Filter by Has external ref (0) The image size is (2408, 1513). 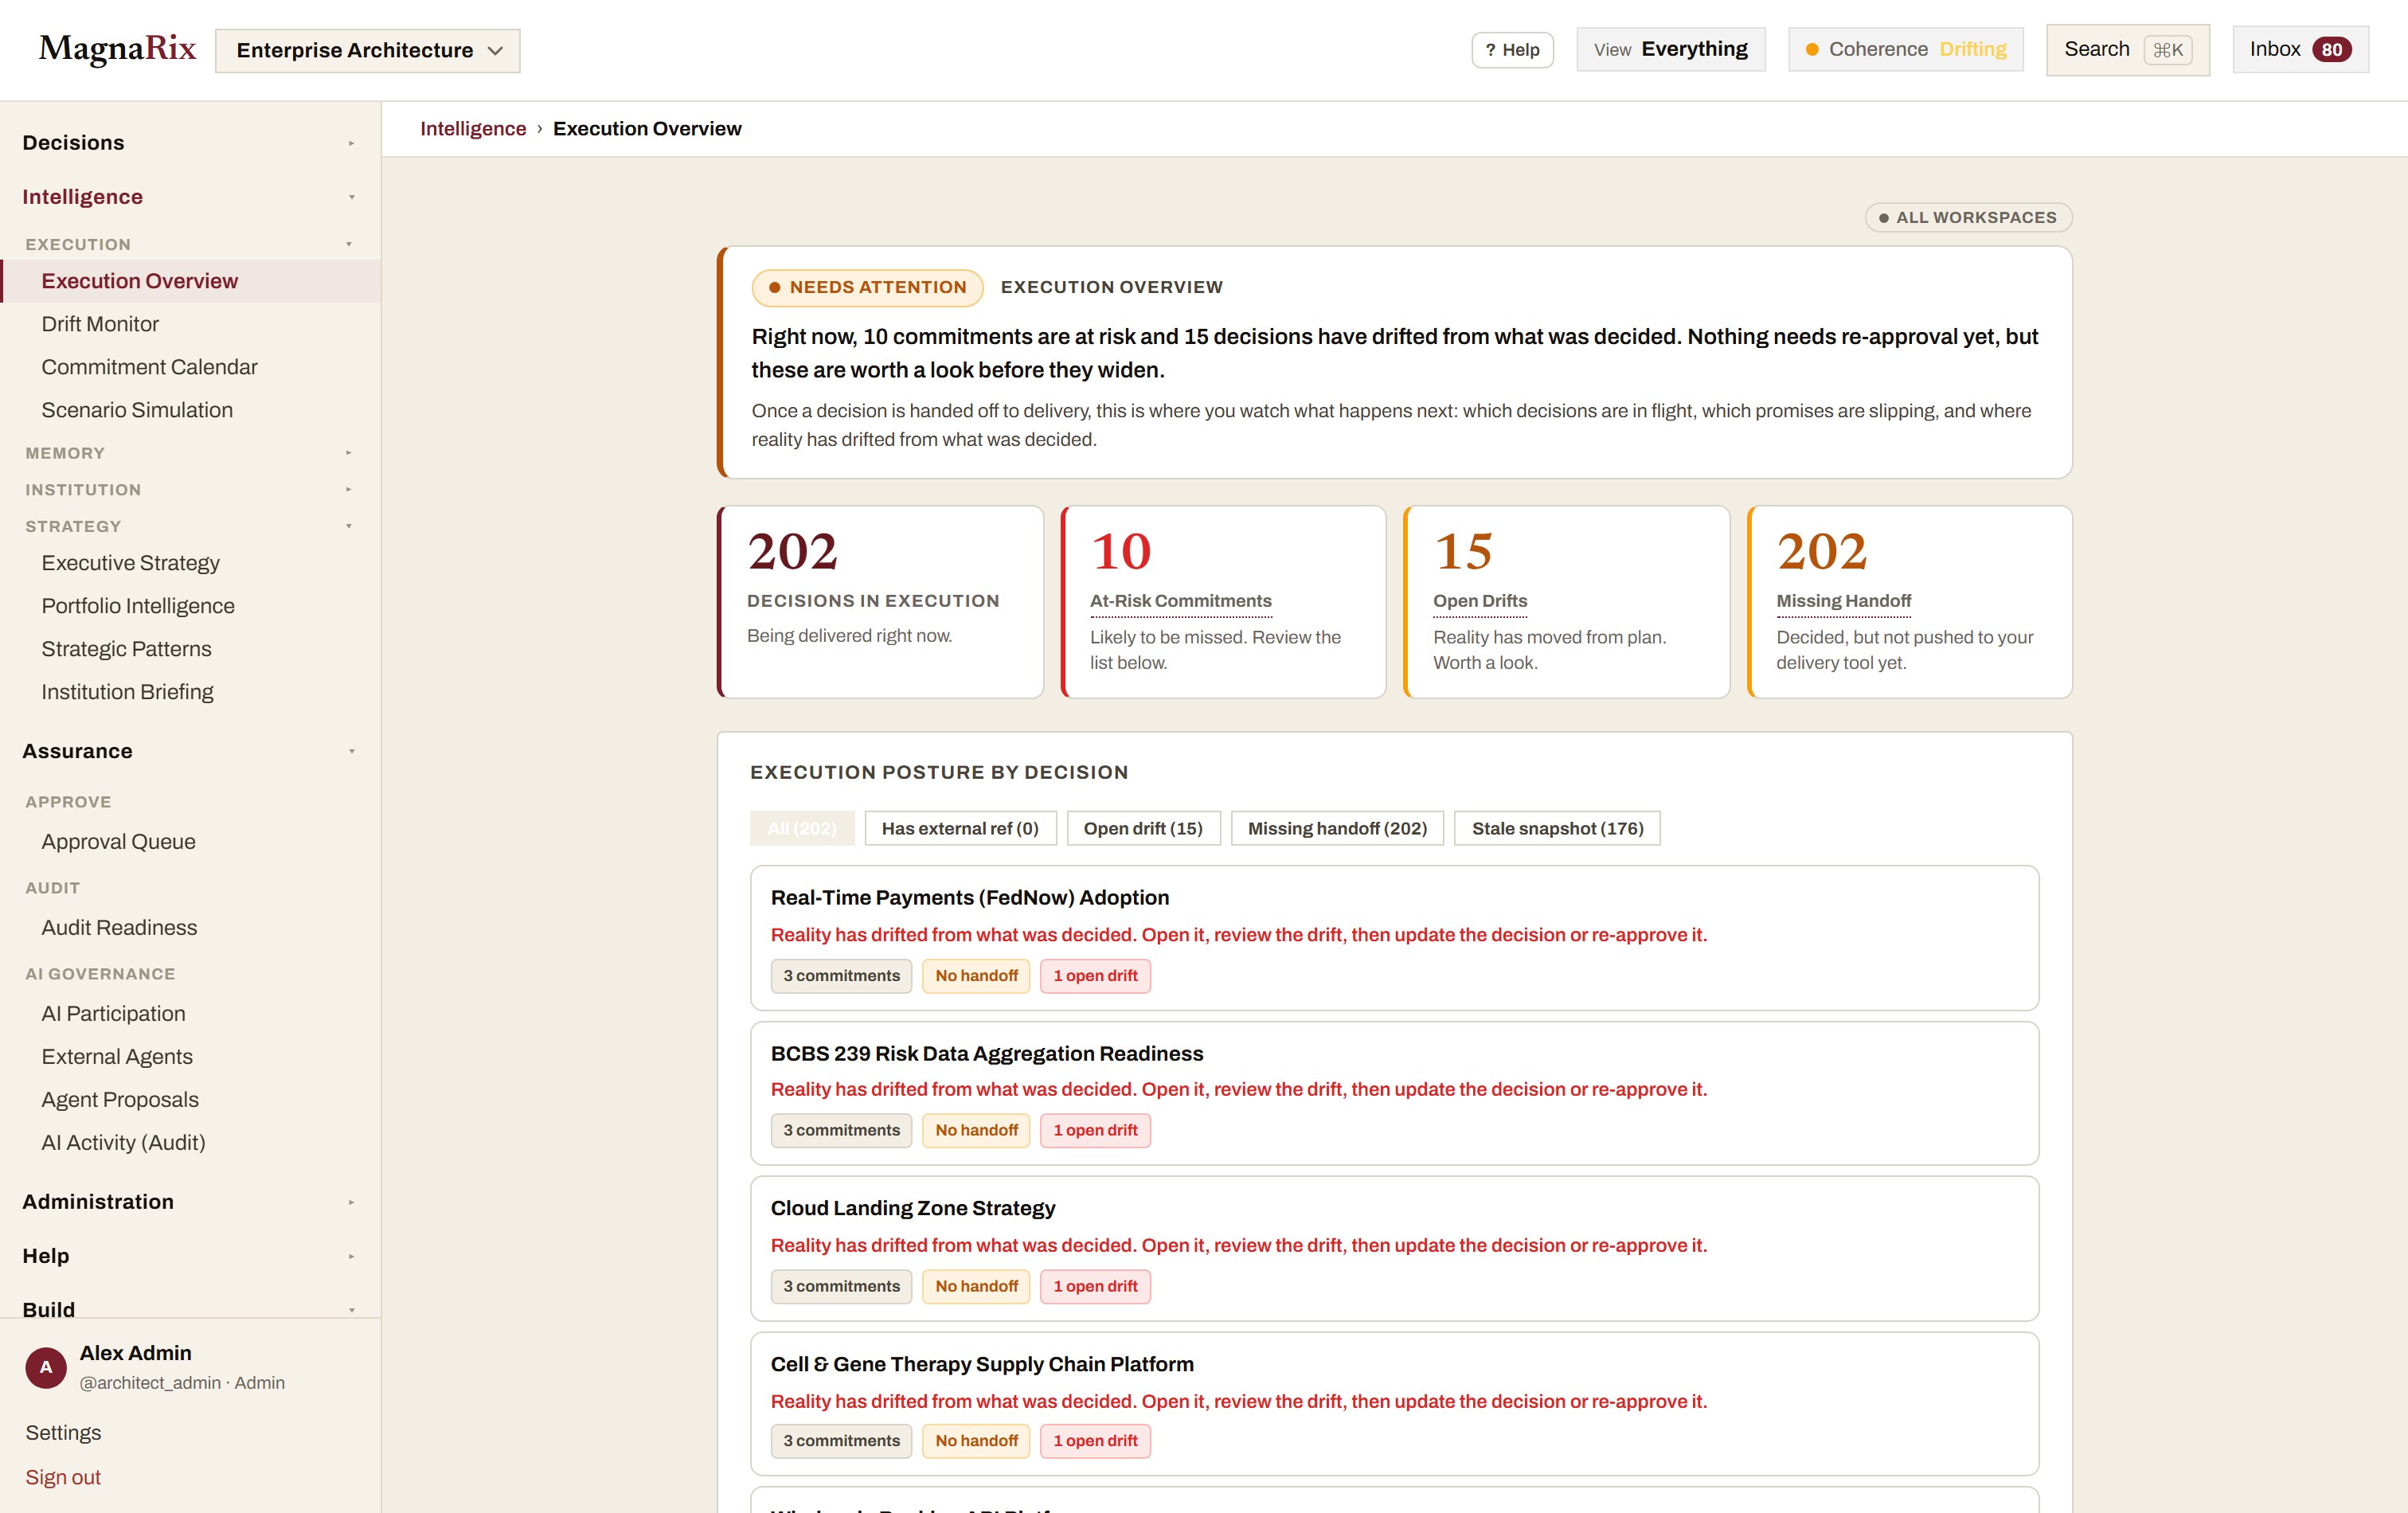click(x=960, y=828)
